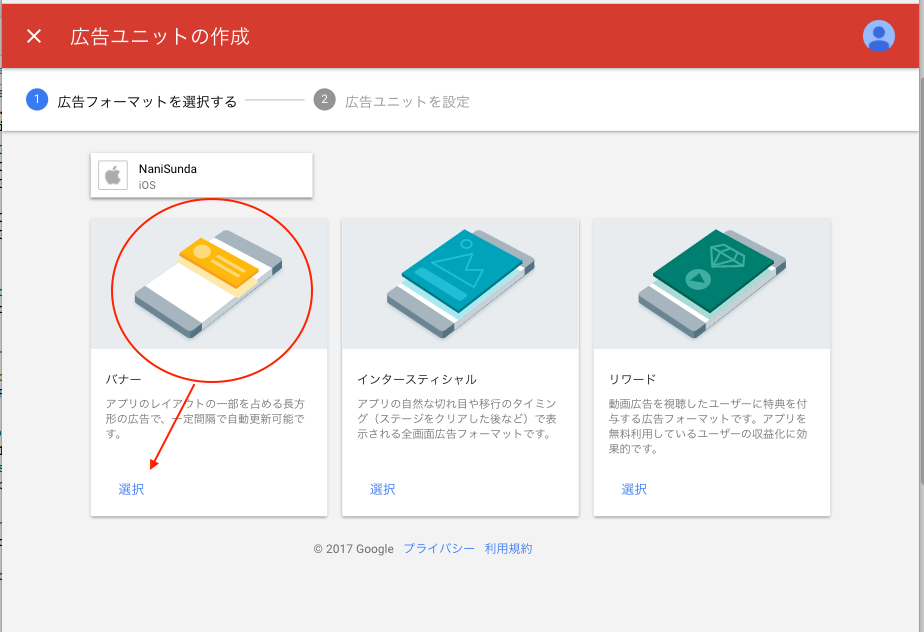This screenshot has width=924, height=632.
Task: Click the interstitial description text
Action: (x=457, y=419)
